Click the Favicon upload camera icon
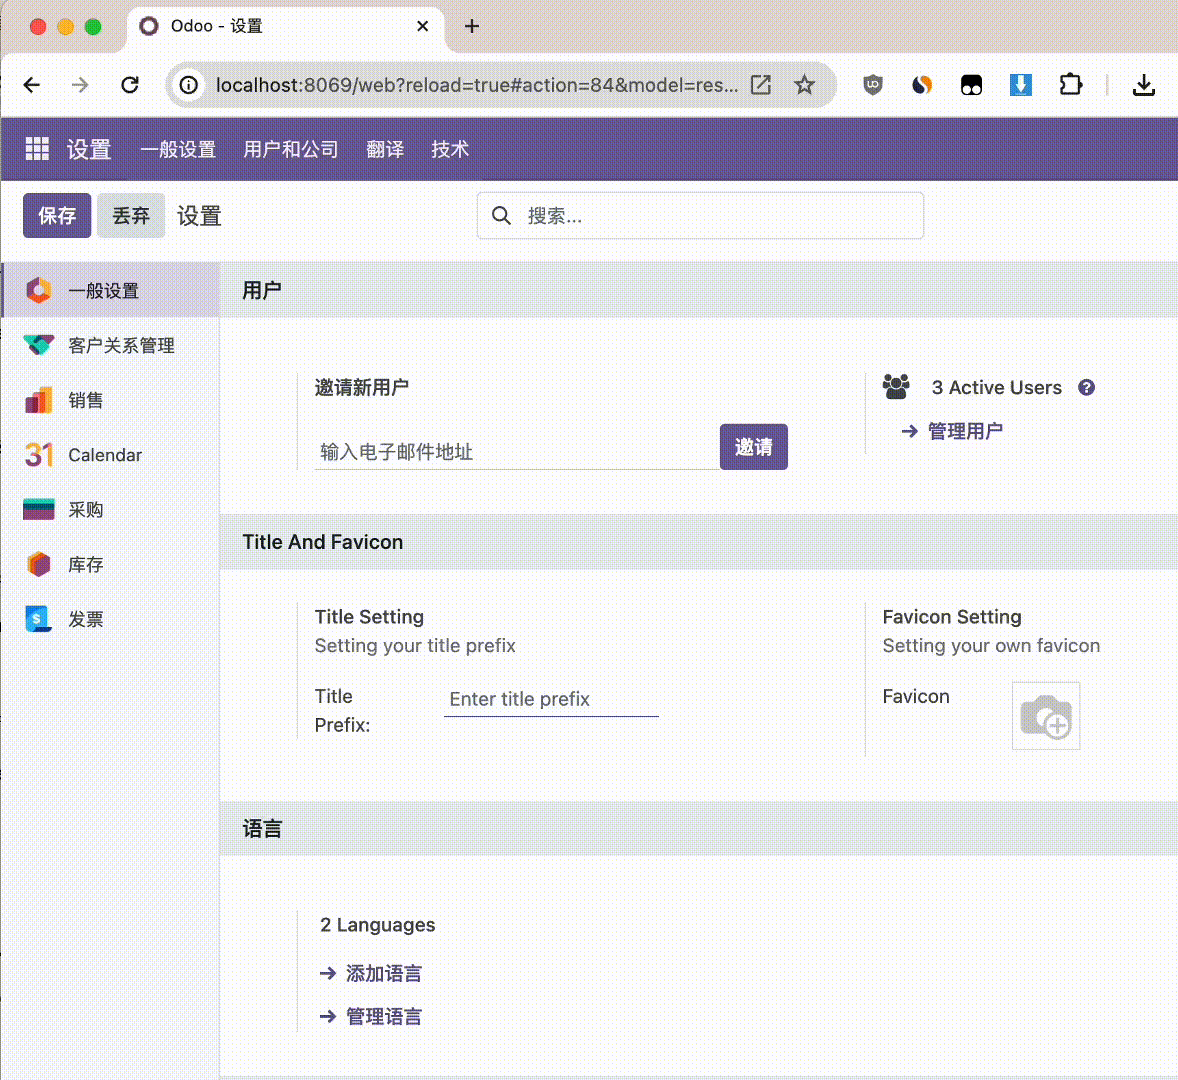 [x=1045, y=715]
